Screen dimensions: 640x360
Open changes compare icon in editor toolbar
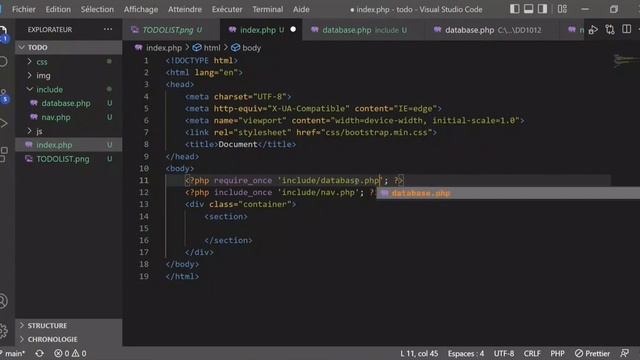[610, 30]
